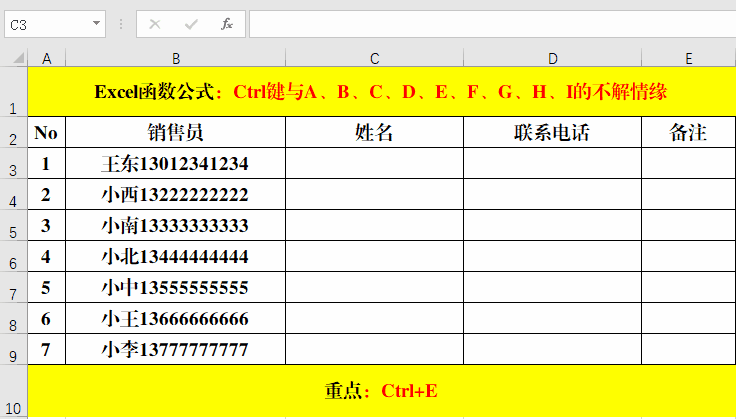Viewport: 736px width, 419px height.
Task: Click empty 姓名 cell in 小李 row
Action: (374, 349)
